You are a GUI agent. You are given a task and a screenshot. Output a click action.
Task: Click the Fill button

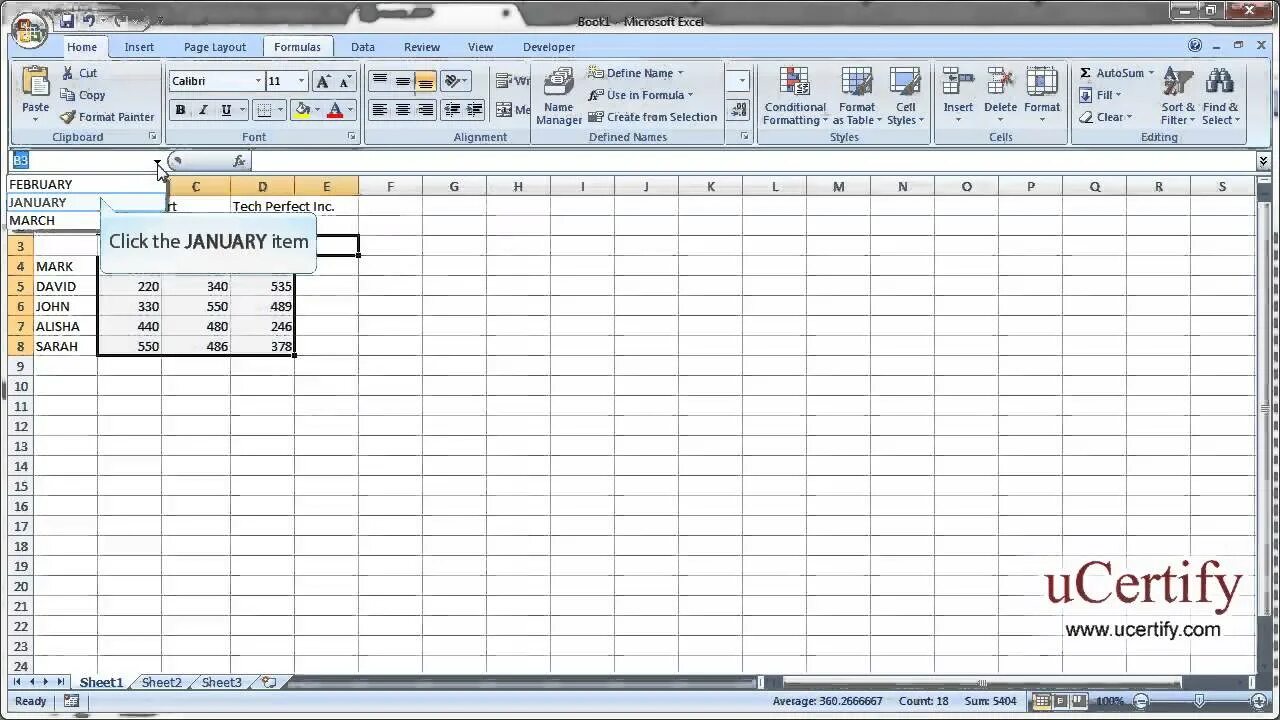click(1100, 95)
